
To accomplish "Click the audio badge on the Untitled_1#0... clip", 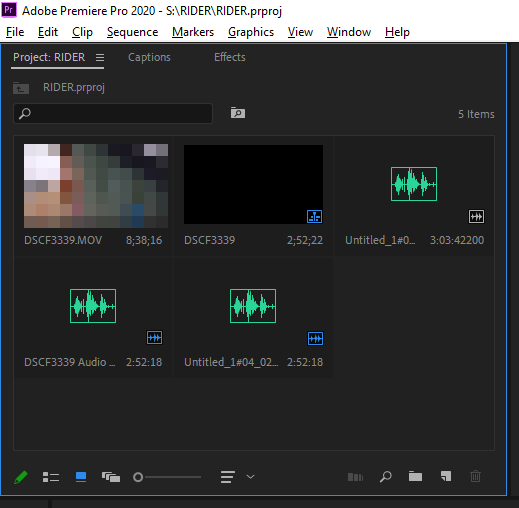I will click(x=476, y=217).
